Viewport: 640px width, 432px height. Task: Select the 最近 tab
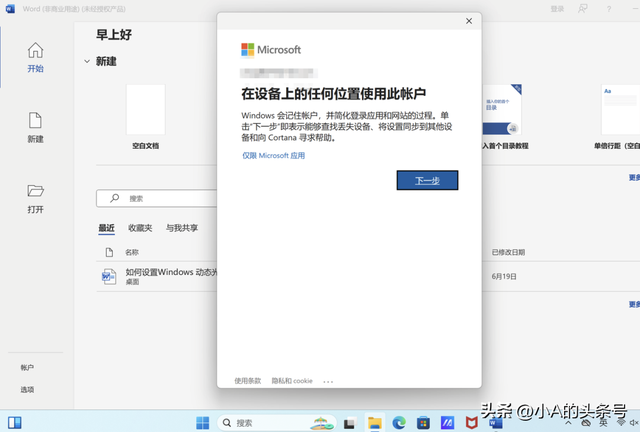106,228
